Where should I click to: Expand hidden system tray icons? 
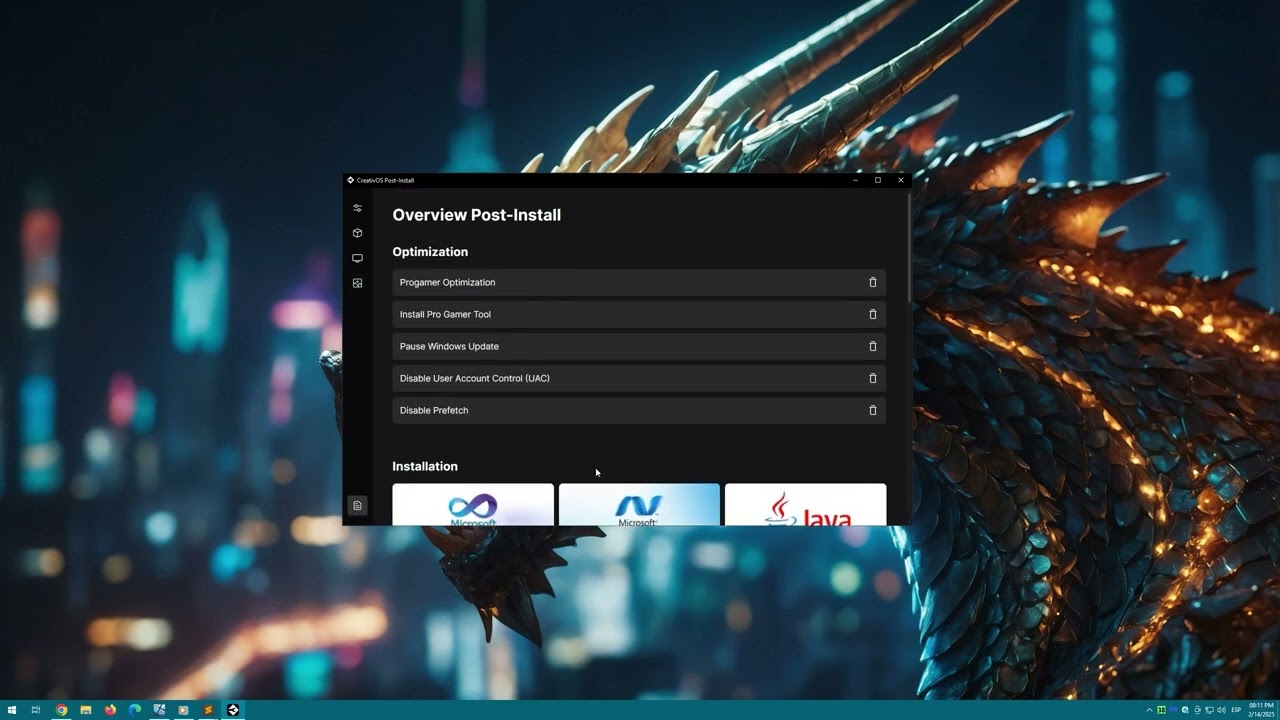1149,710
